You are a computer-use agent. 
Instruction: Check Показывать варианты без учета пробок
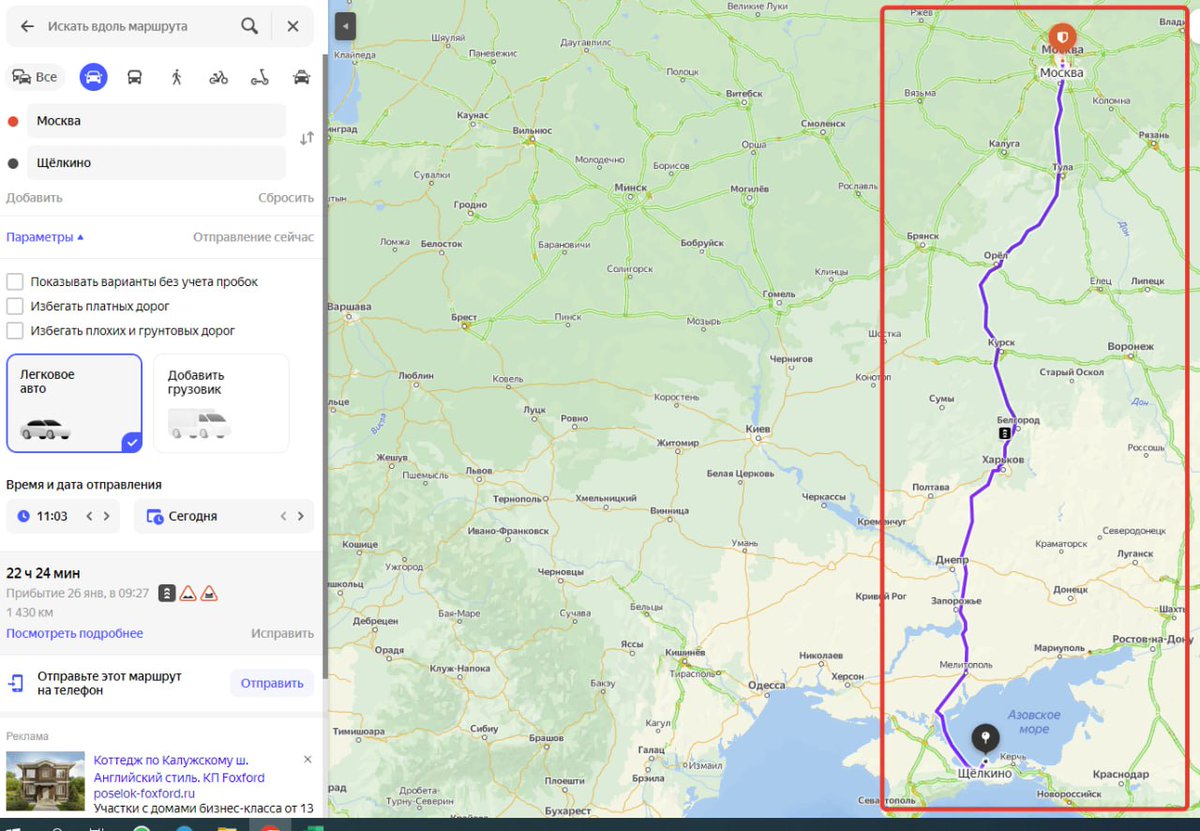[15, 281]
